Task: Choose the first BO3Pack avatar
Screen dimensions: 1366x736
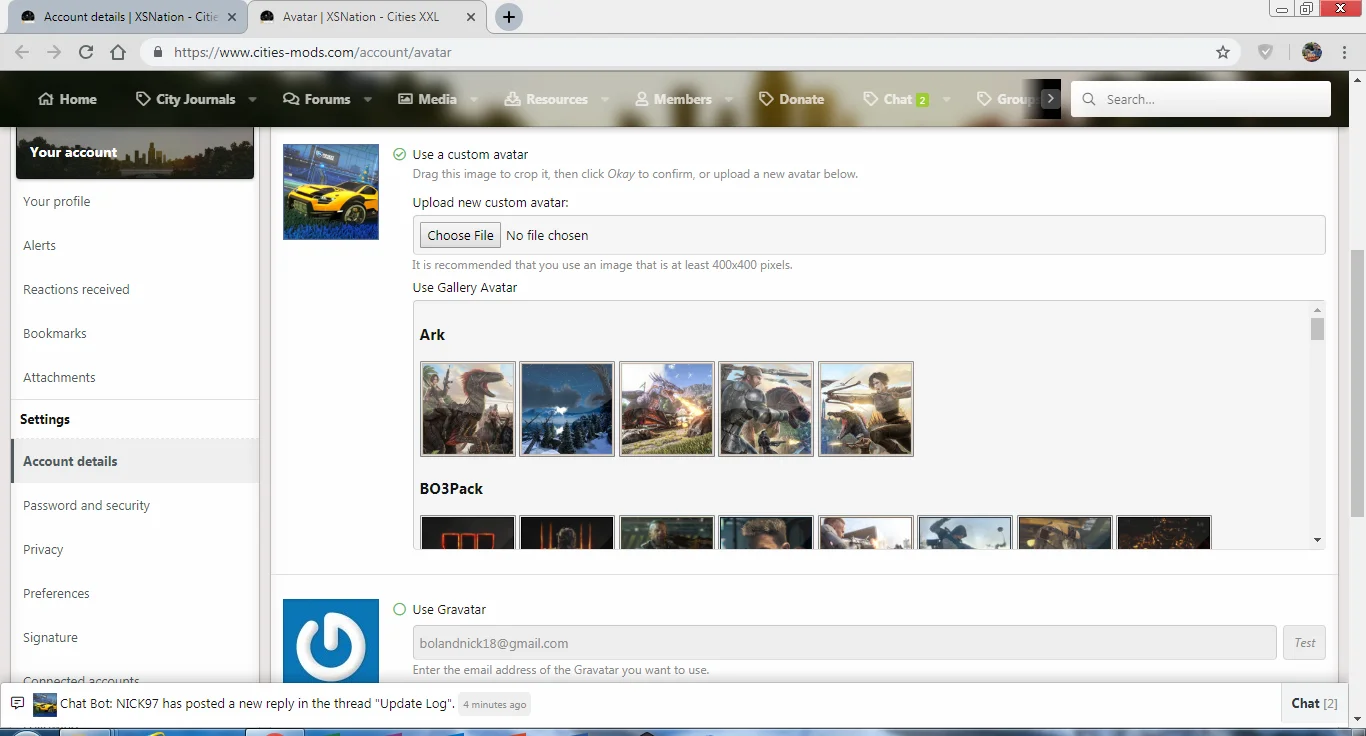Action: pos(468,532)
